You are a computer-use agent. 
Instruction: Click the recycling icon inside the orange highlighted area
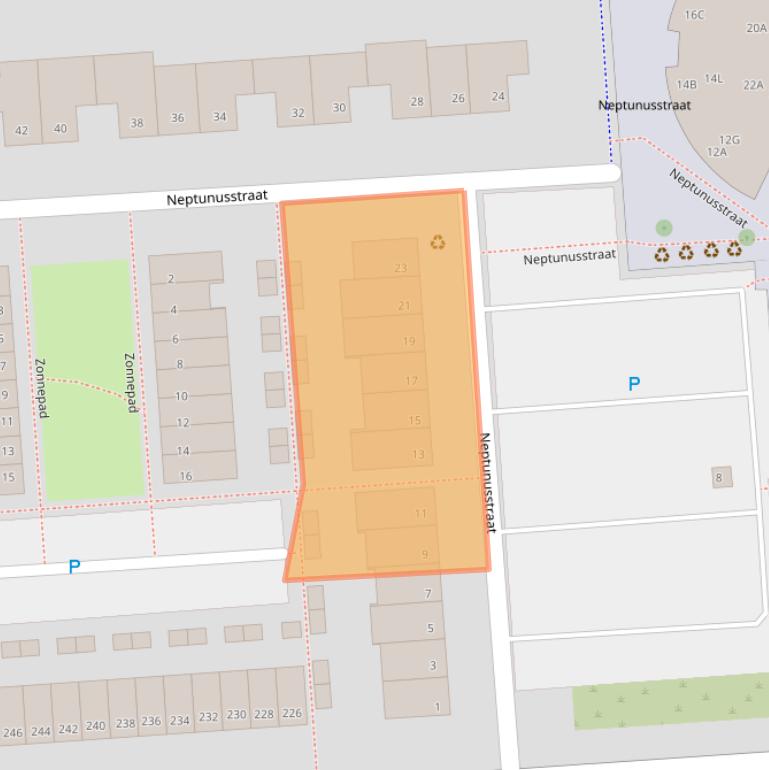click(437, 242)
